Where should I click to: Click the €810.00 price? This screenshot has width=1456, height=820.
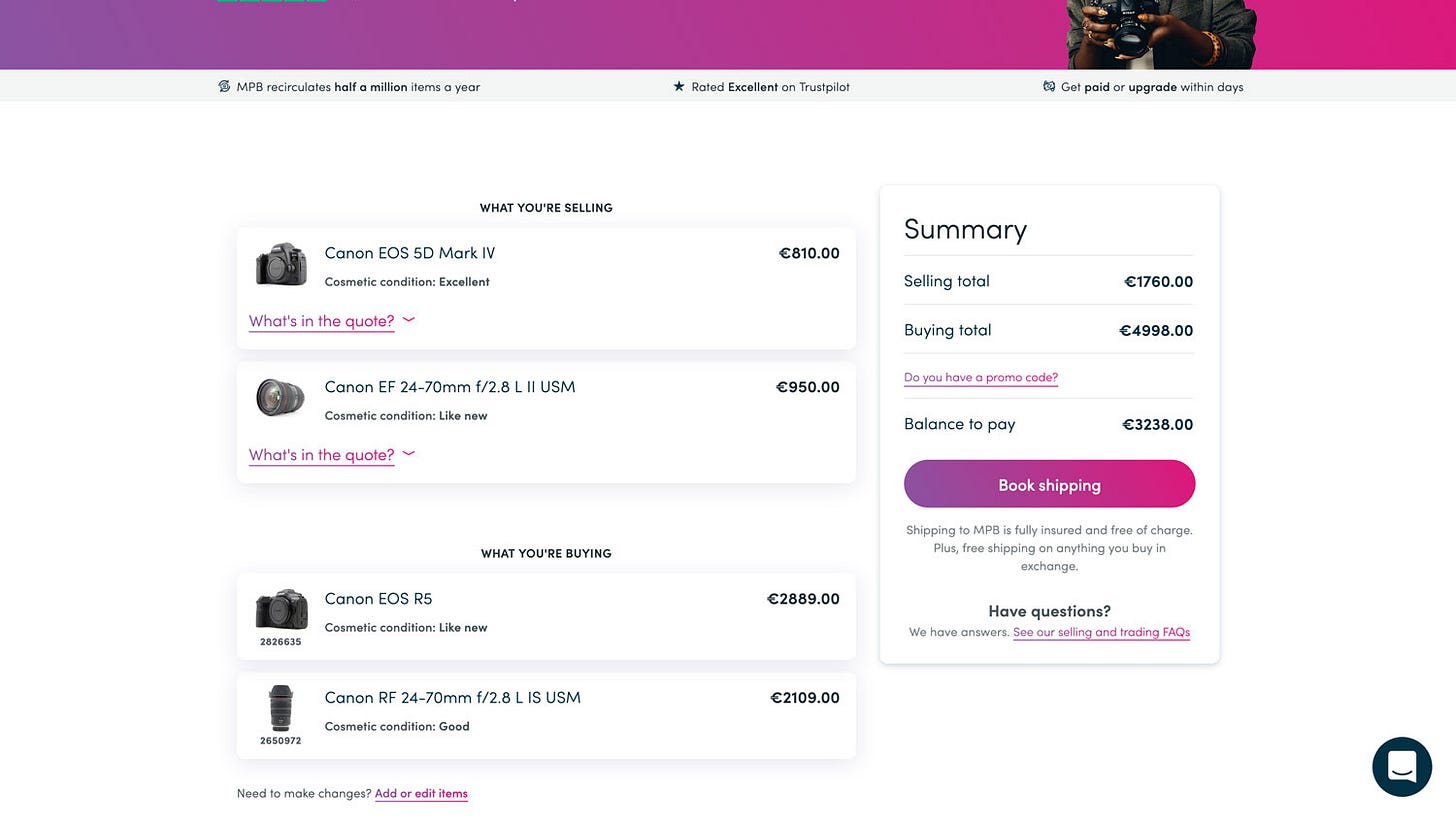809,253
